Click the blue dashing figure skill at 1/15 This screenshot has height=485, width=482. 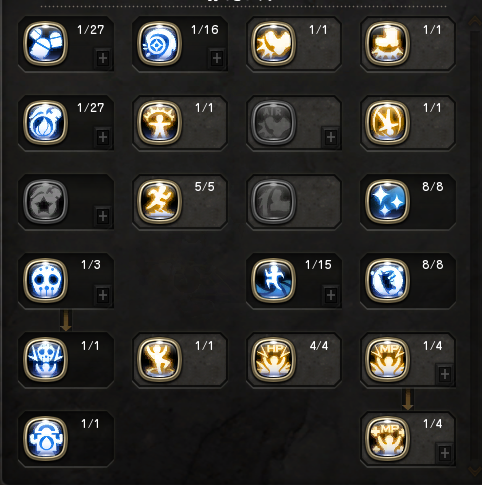(273, 281)
